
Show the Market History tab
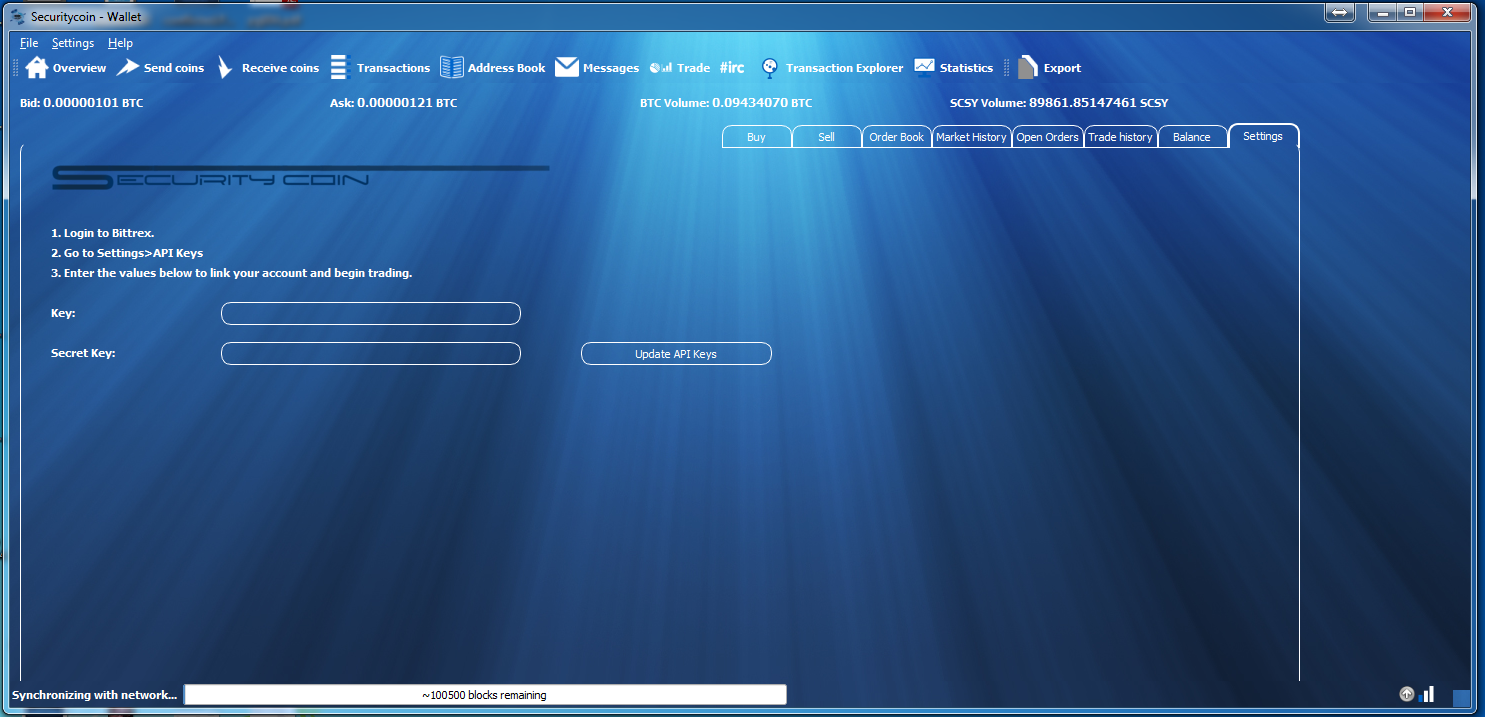(971, 137)
